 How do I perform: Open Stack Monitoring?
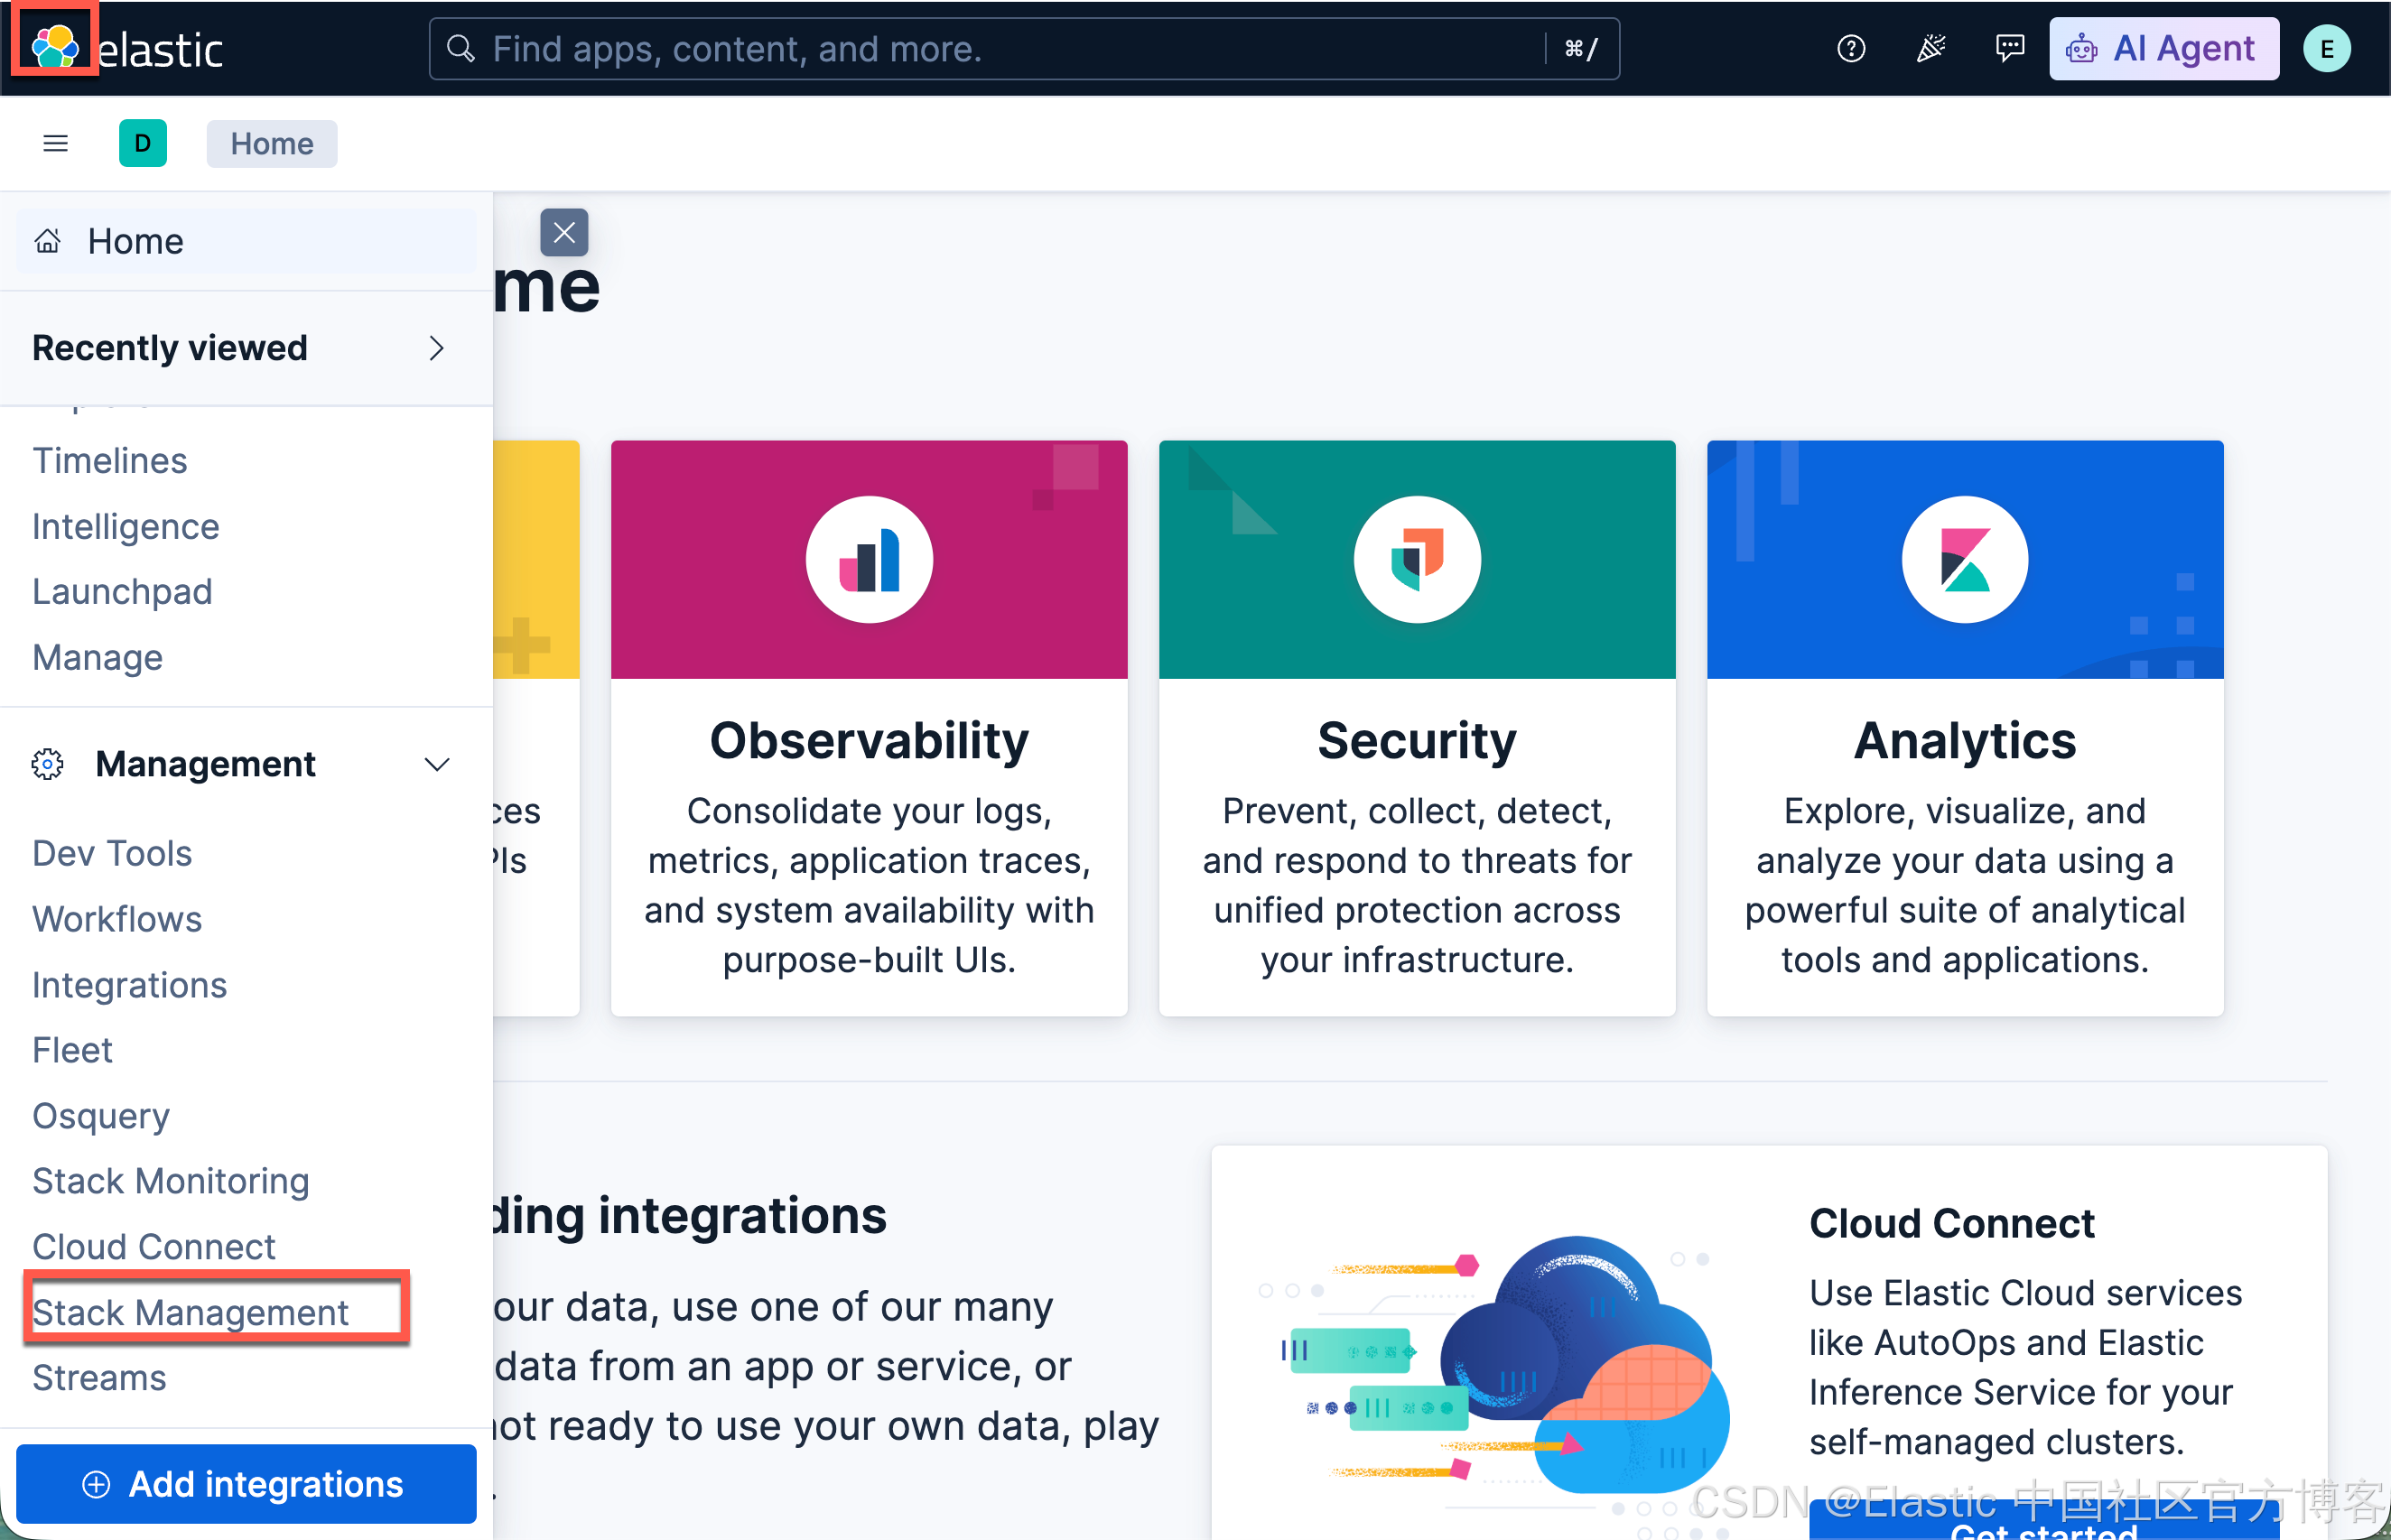(x=171, y=1181)
